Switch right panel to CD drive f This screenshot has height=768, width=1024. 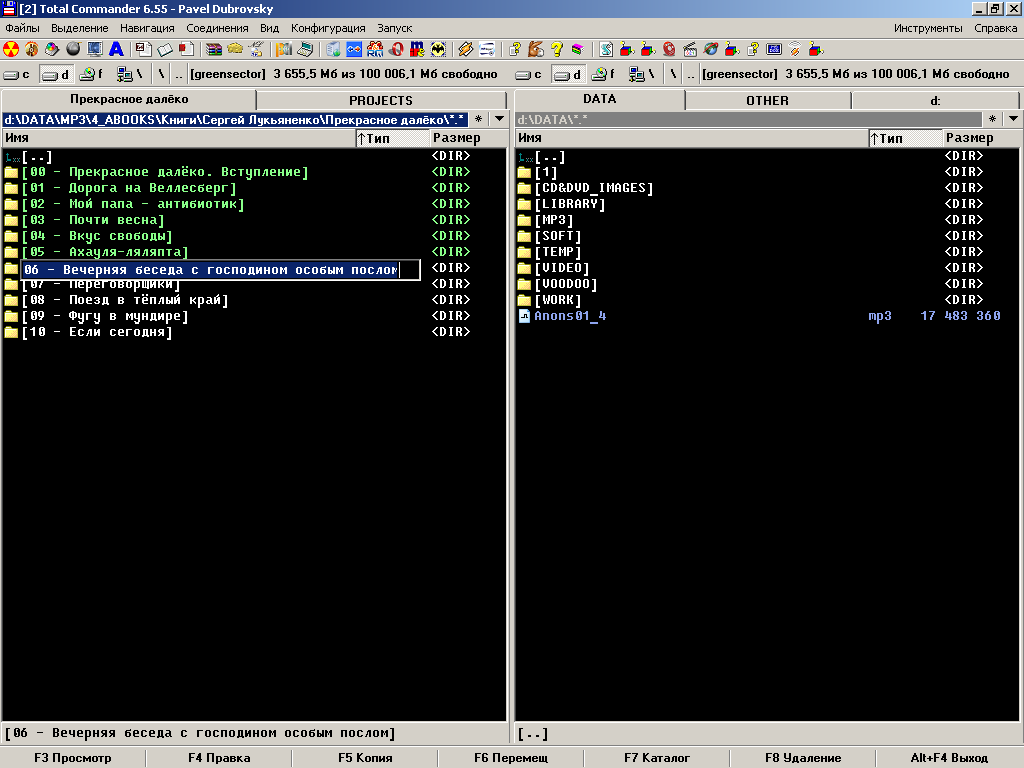604,74
